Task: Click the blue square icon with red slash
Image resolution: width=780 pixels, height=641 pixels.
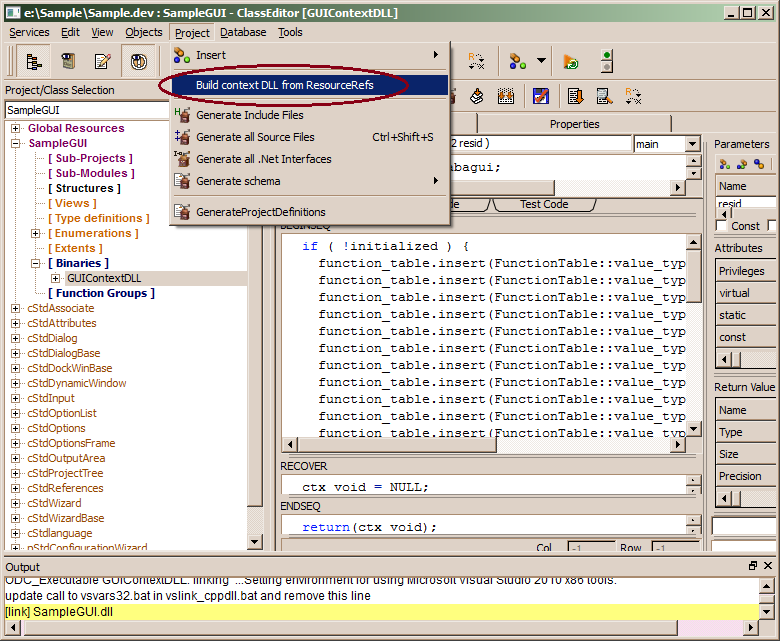Action: tap(540, 96)
